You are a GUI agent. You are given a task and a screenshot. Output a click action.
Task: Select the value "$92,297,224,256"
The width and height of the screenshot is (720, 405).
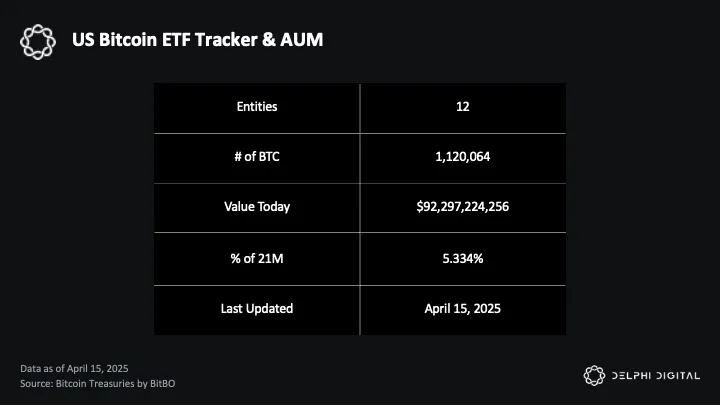(462, 207)
